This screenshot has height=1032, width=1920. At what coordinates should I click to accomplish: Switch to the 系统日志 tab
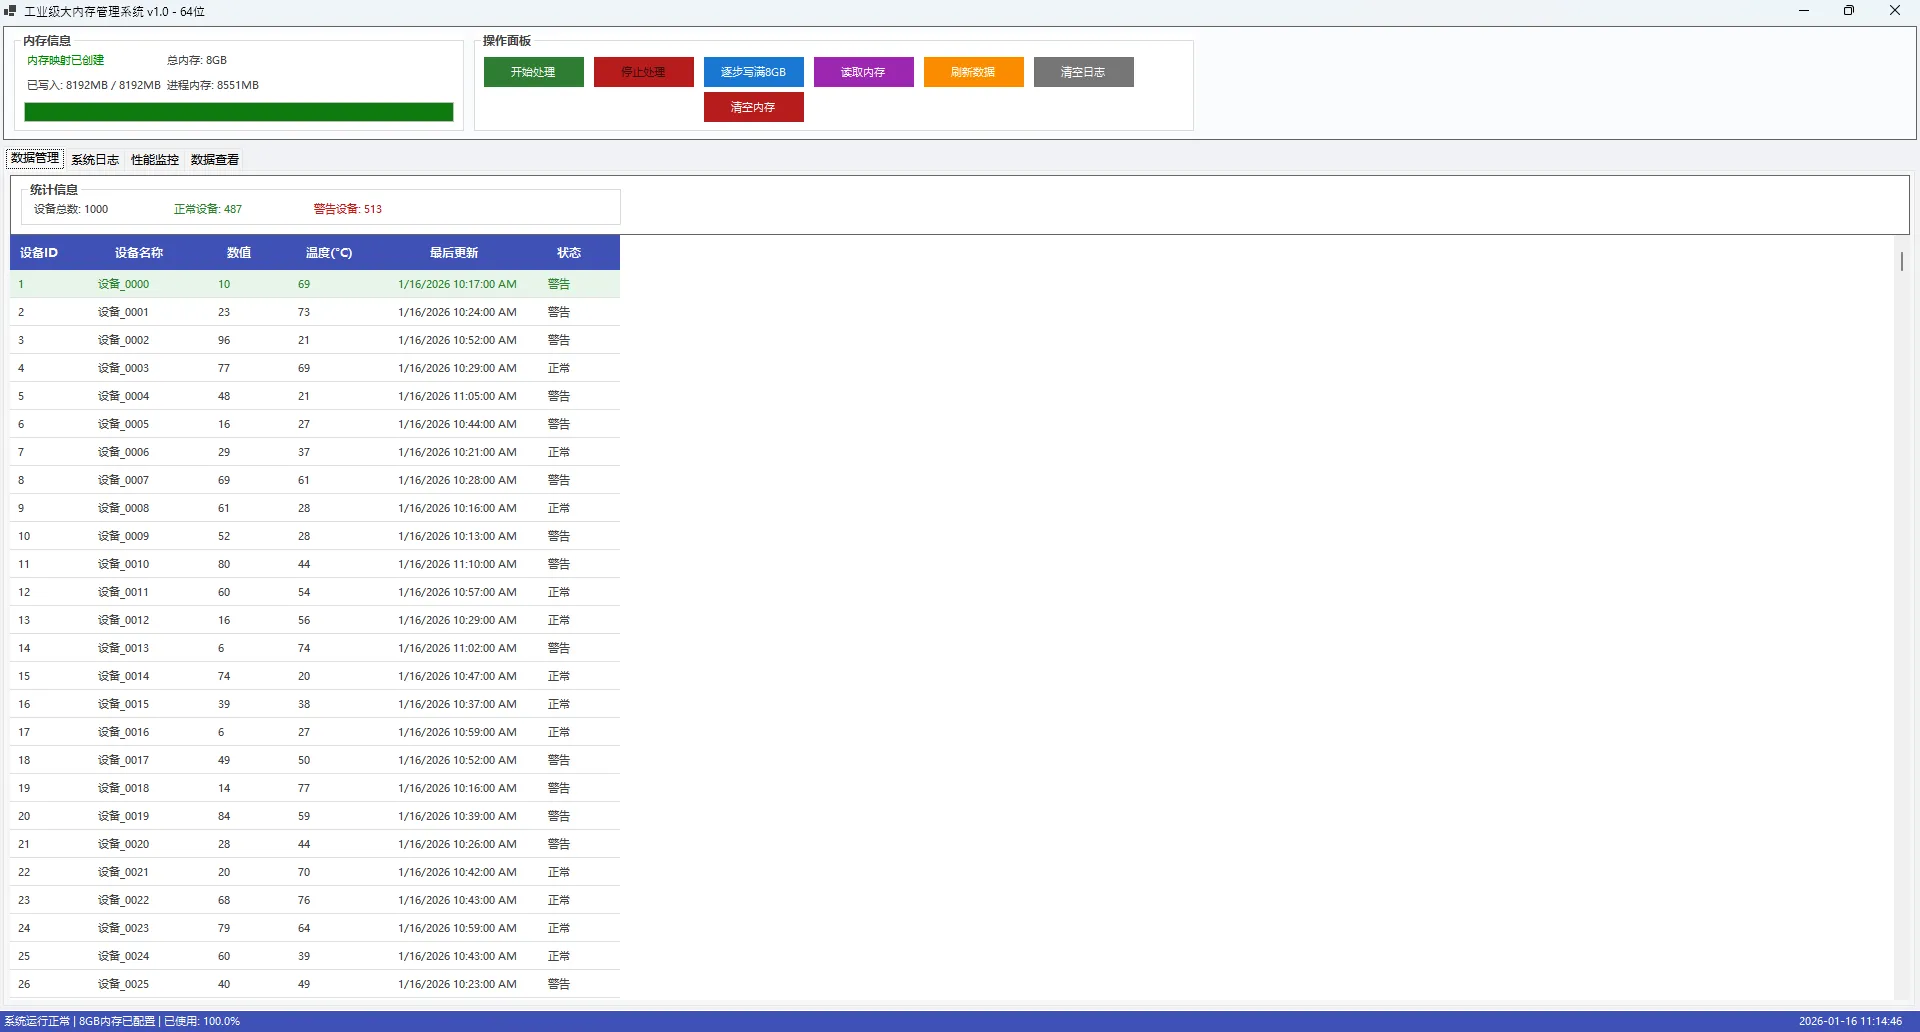click(95, 160)
